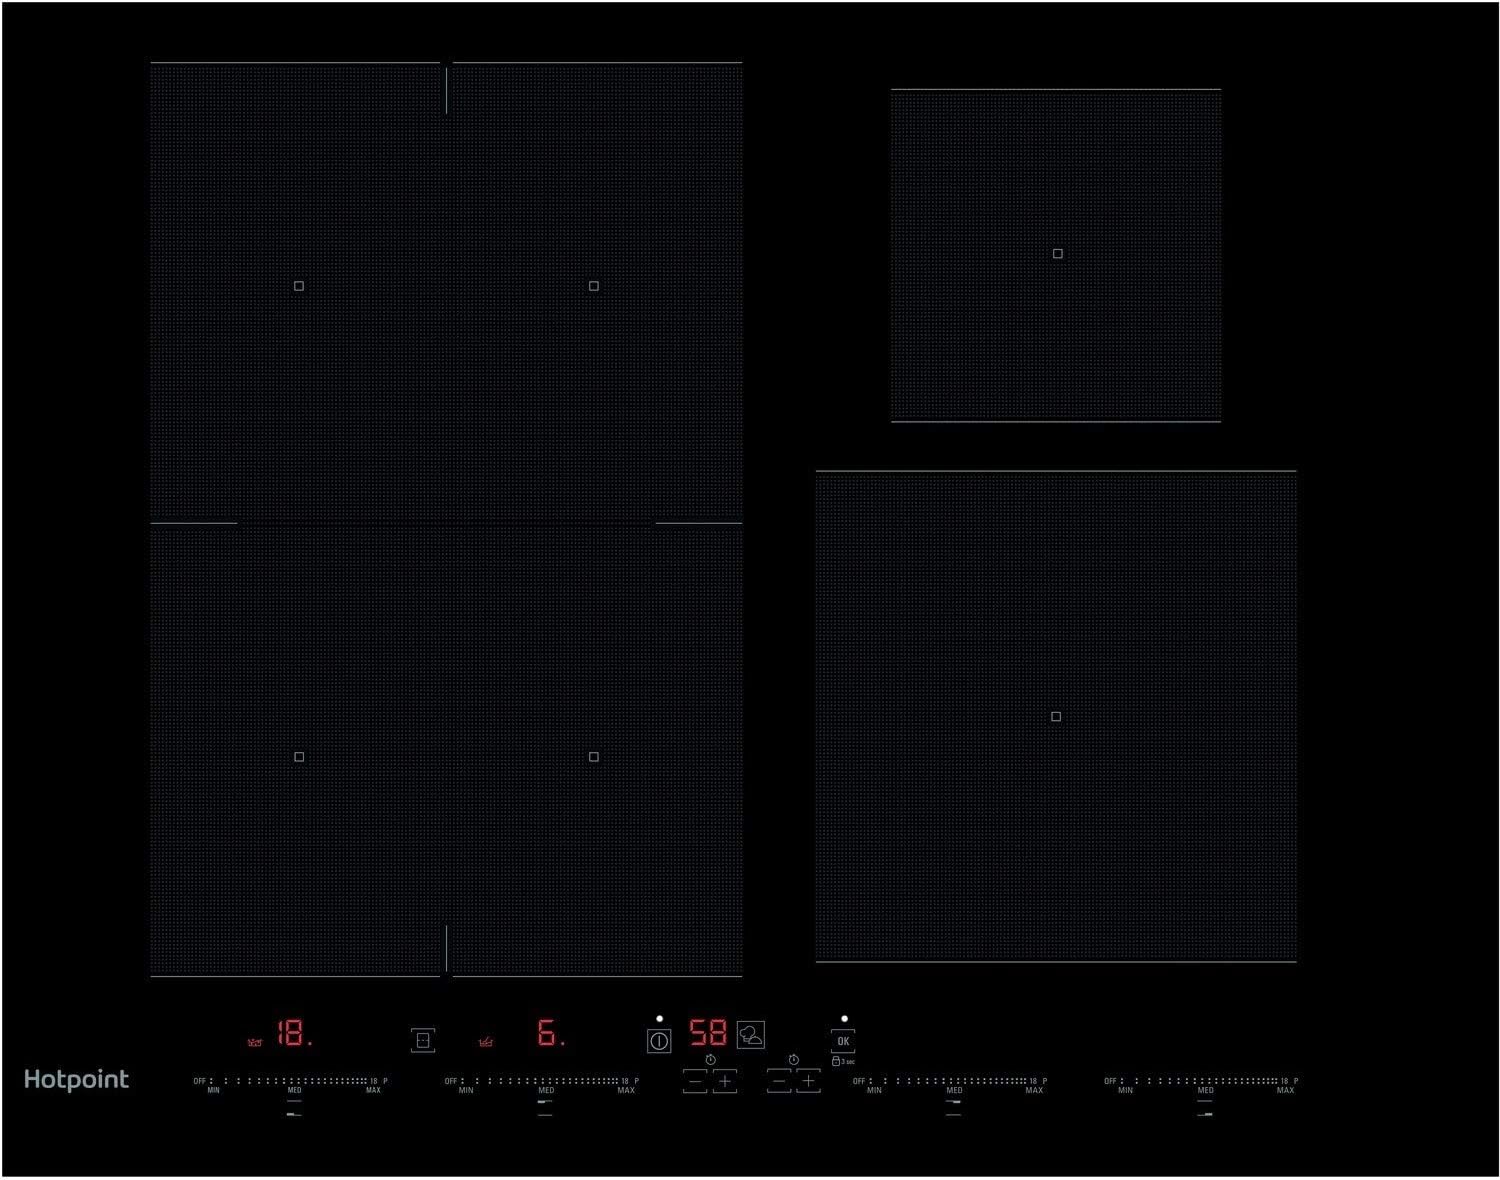This screenshot has width=1500, height=1180.
Task: Select P boost on slider under 18 display
Action: pos(385,1081)
